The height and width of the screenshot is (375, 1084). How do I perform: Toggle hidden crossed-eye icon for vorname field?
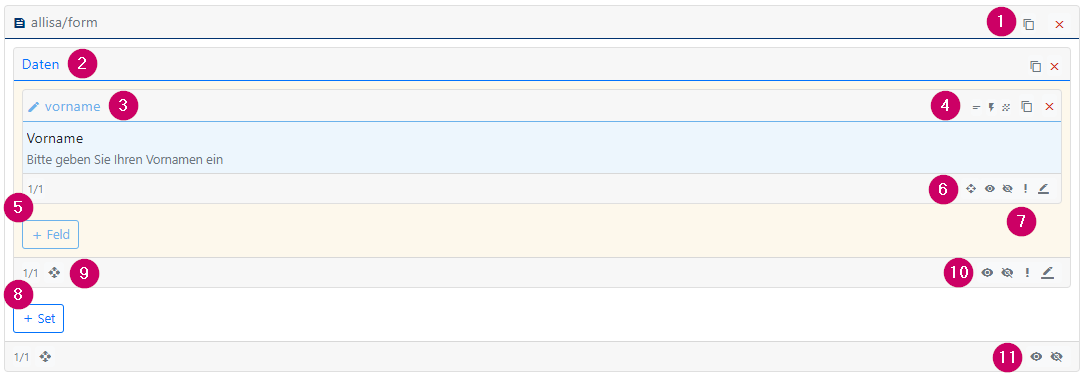tap(1007, 188)
